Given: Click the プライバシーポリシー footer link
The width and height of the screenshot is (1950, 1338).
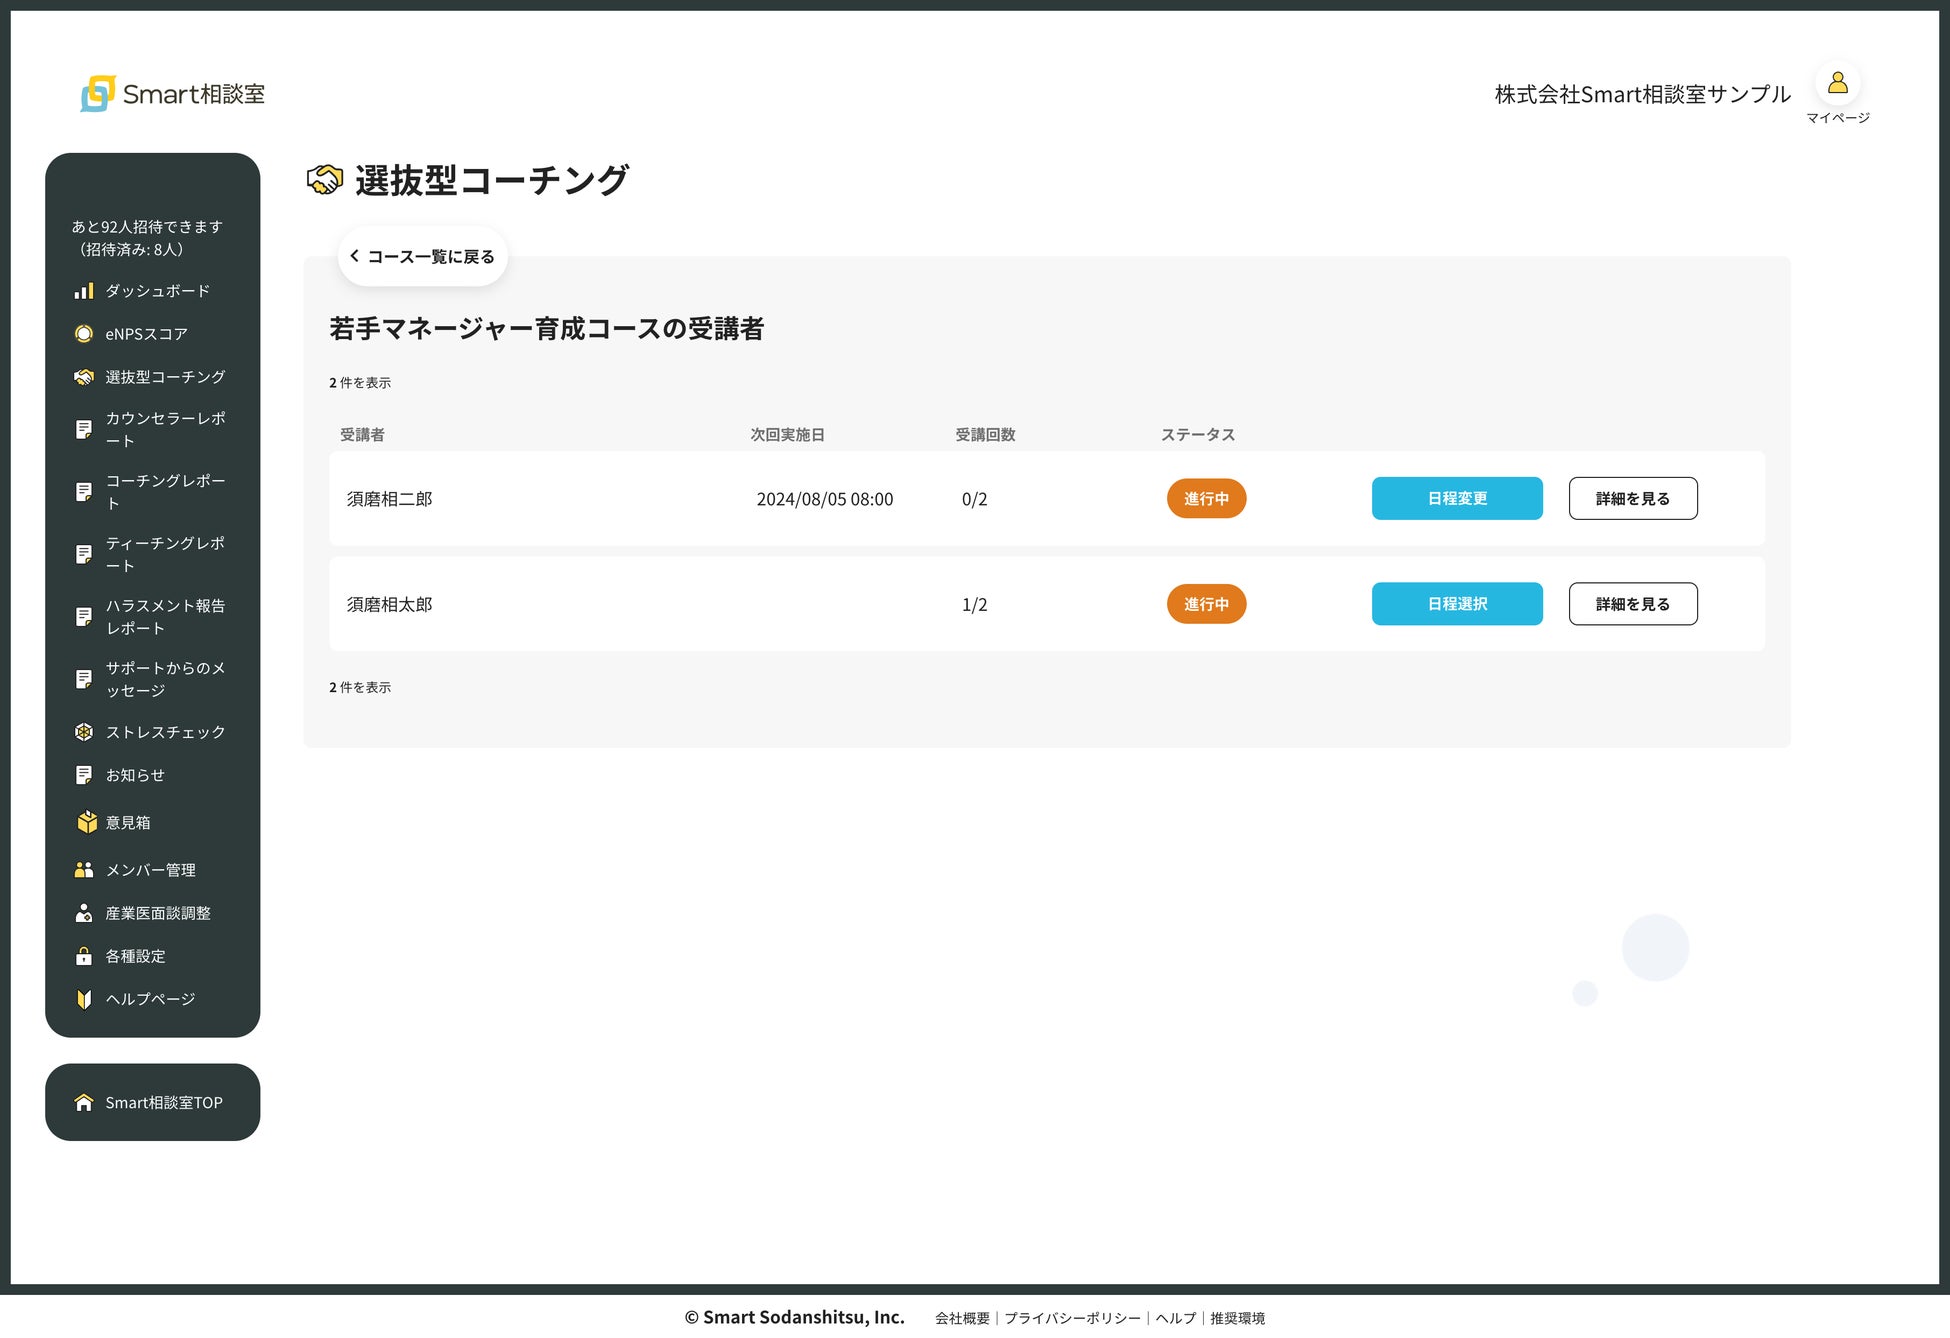Looking at the screenshot, I should 1072,1318.
